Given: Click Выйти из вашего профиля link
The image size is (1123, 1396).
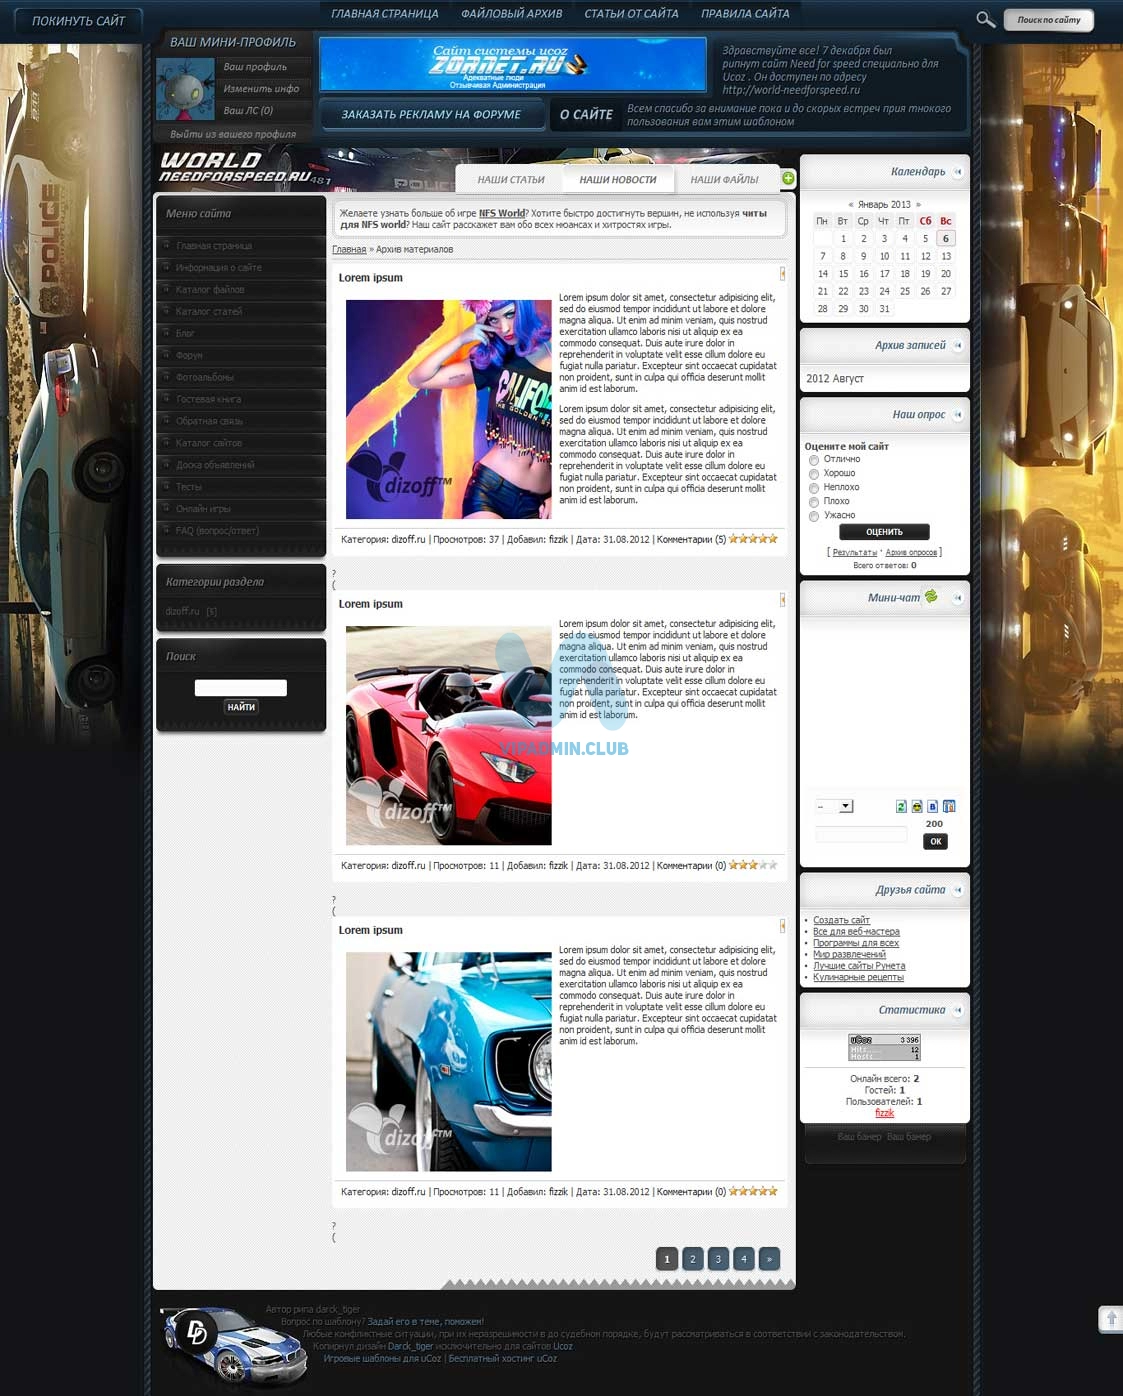Looking at the screenshot, I should click(233, 134).
